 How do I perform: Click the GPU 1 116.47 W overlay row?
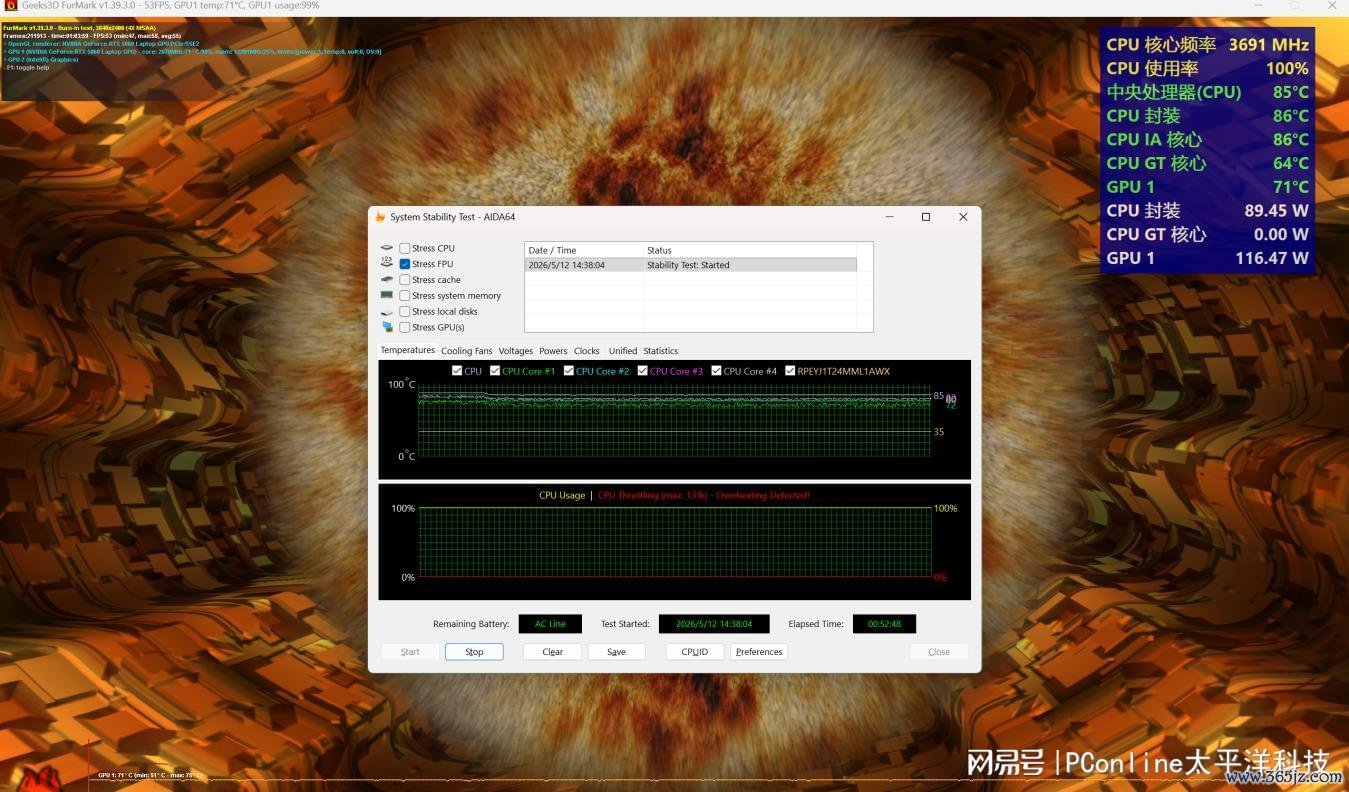tap(1207, 258)
